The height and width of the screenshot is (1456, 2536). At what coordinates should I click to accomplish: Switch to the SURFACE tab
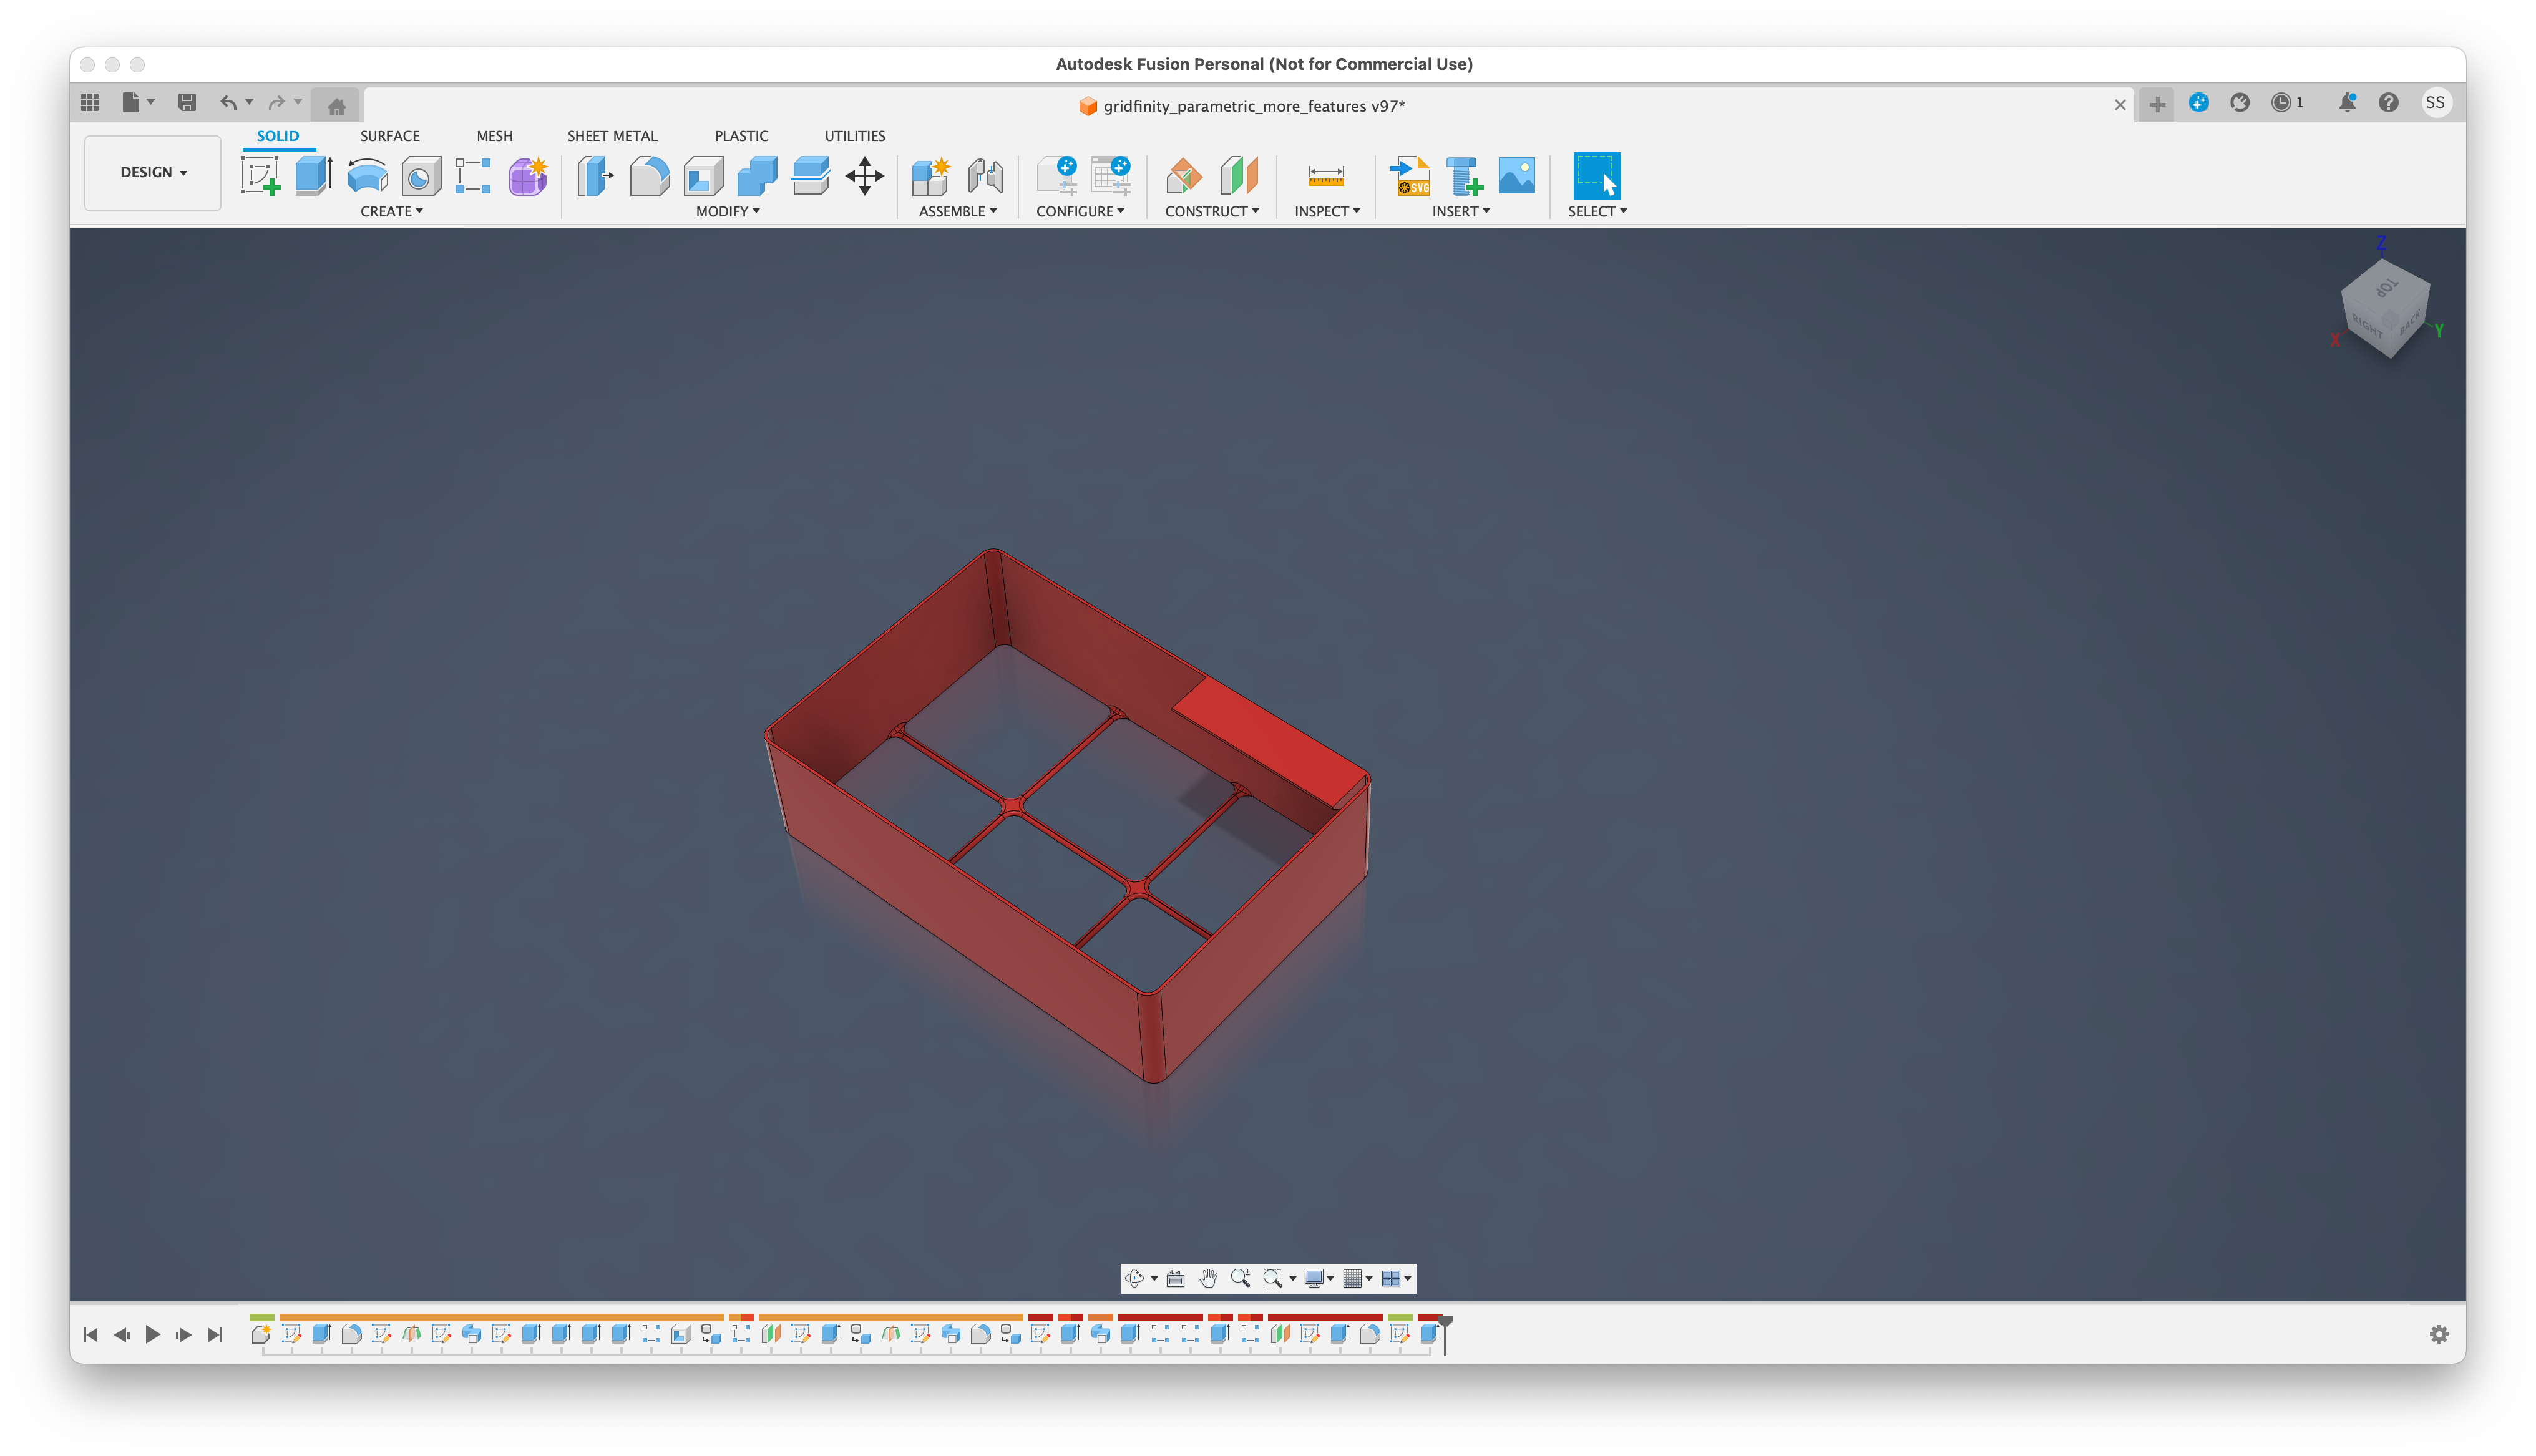point(390,136)
